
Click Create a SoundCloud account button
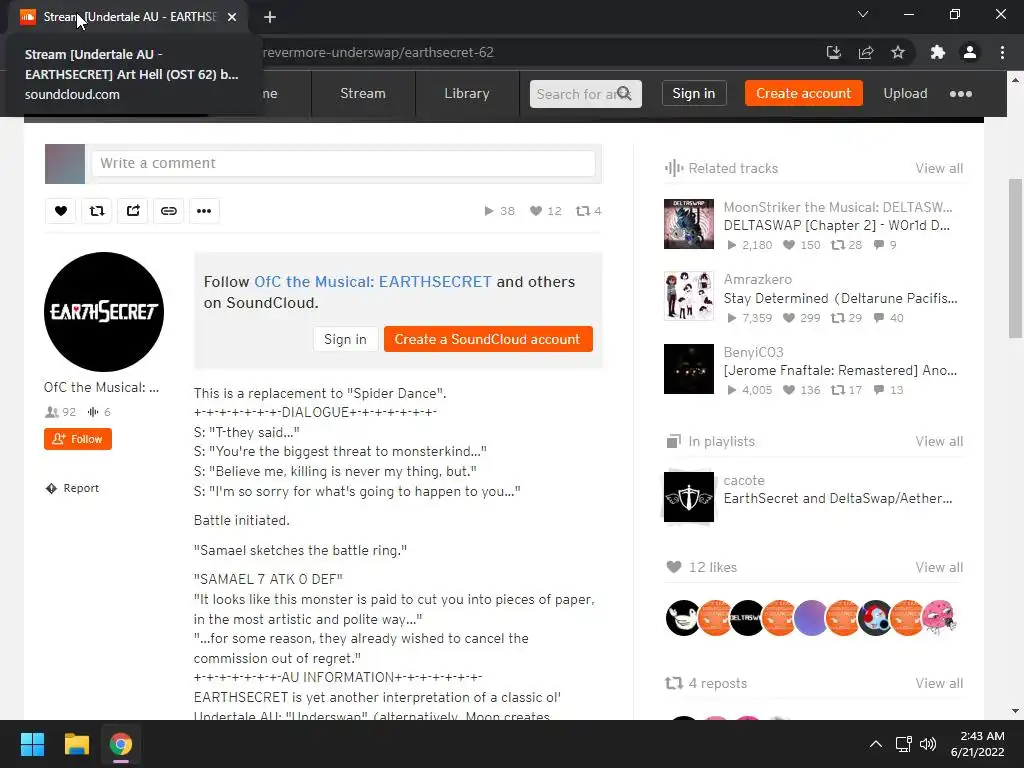click(488, 340)
